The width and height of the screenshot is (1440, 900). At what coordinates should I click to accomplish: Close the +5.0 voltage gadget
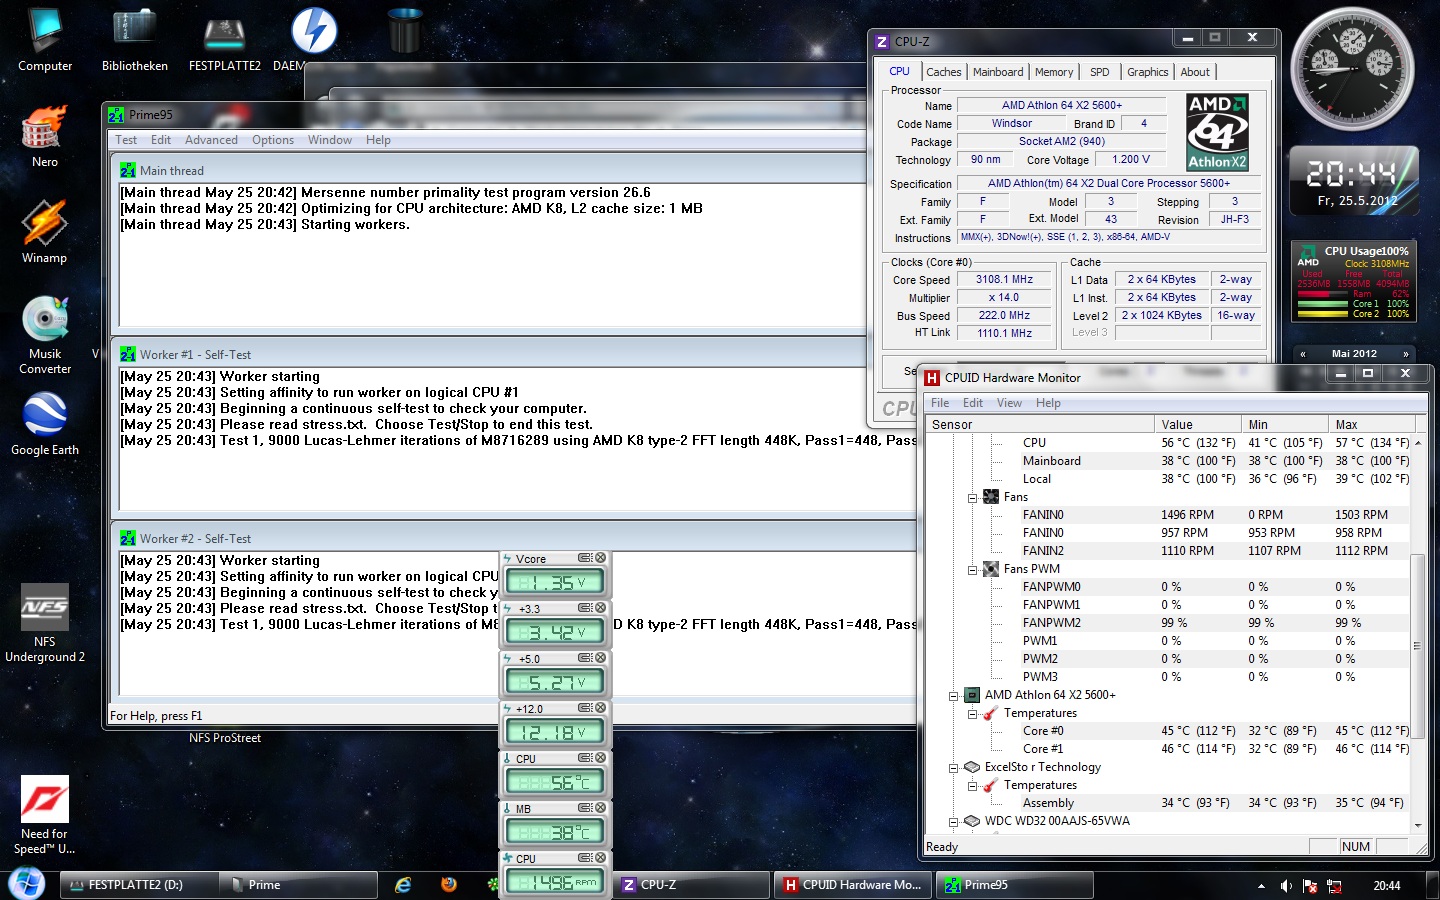(600, 658)
